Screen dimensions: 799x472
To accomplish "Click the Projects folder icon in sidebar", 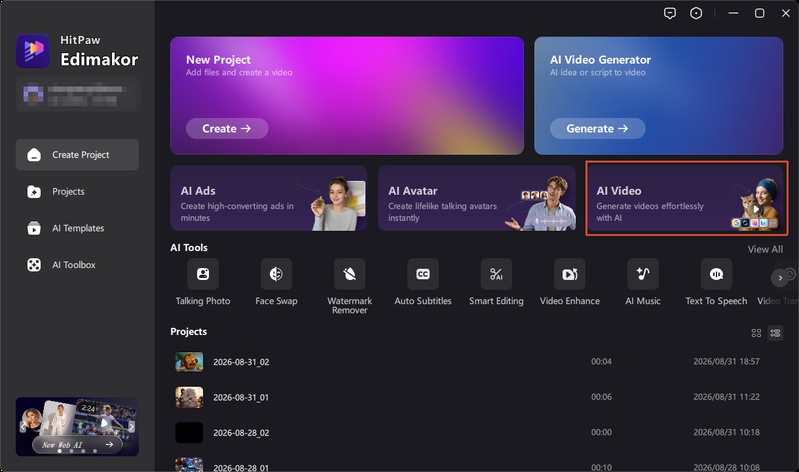I will pyautogui.click(x=34, y=192).
